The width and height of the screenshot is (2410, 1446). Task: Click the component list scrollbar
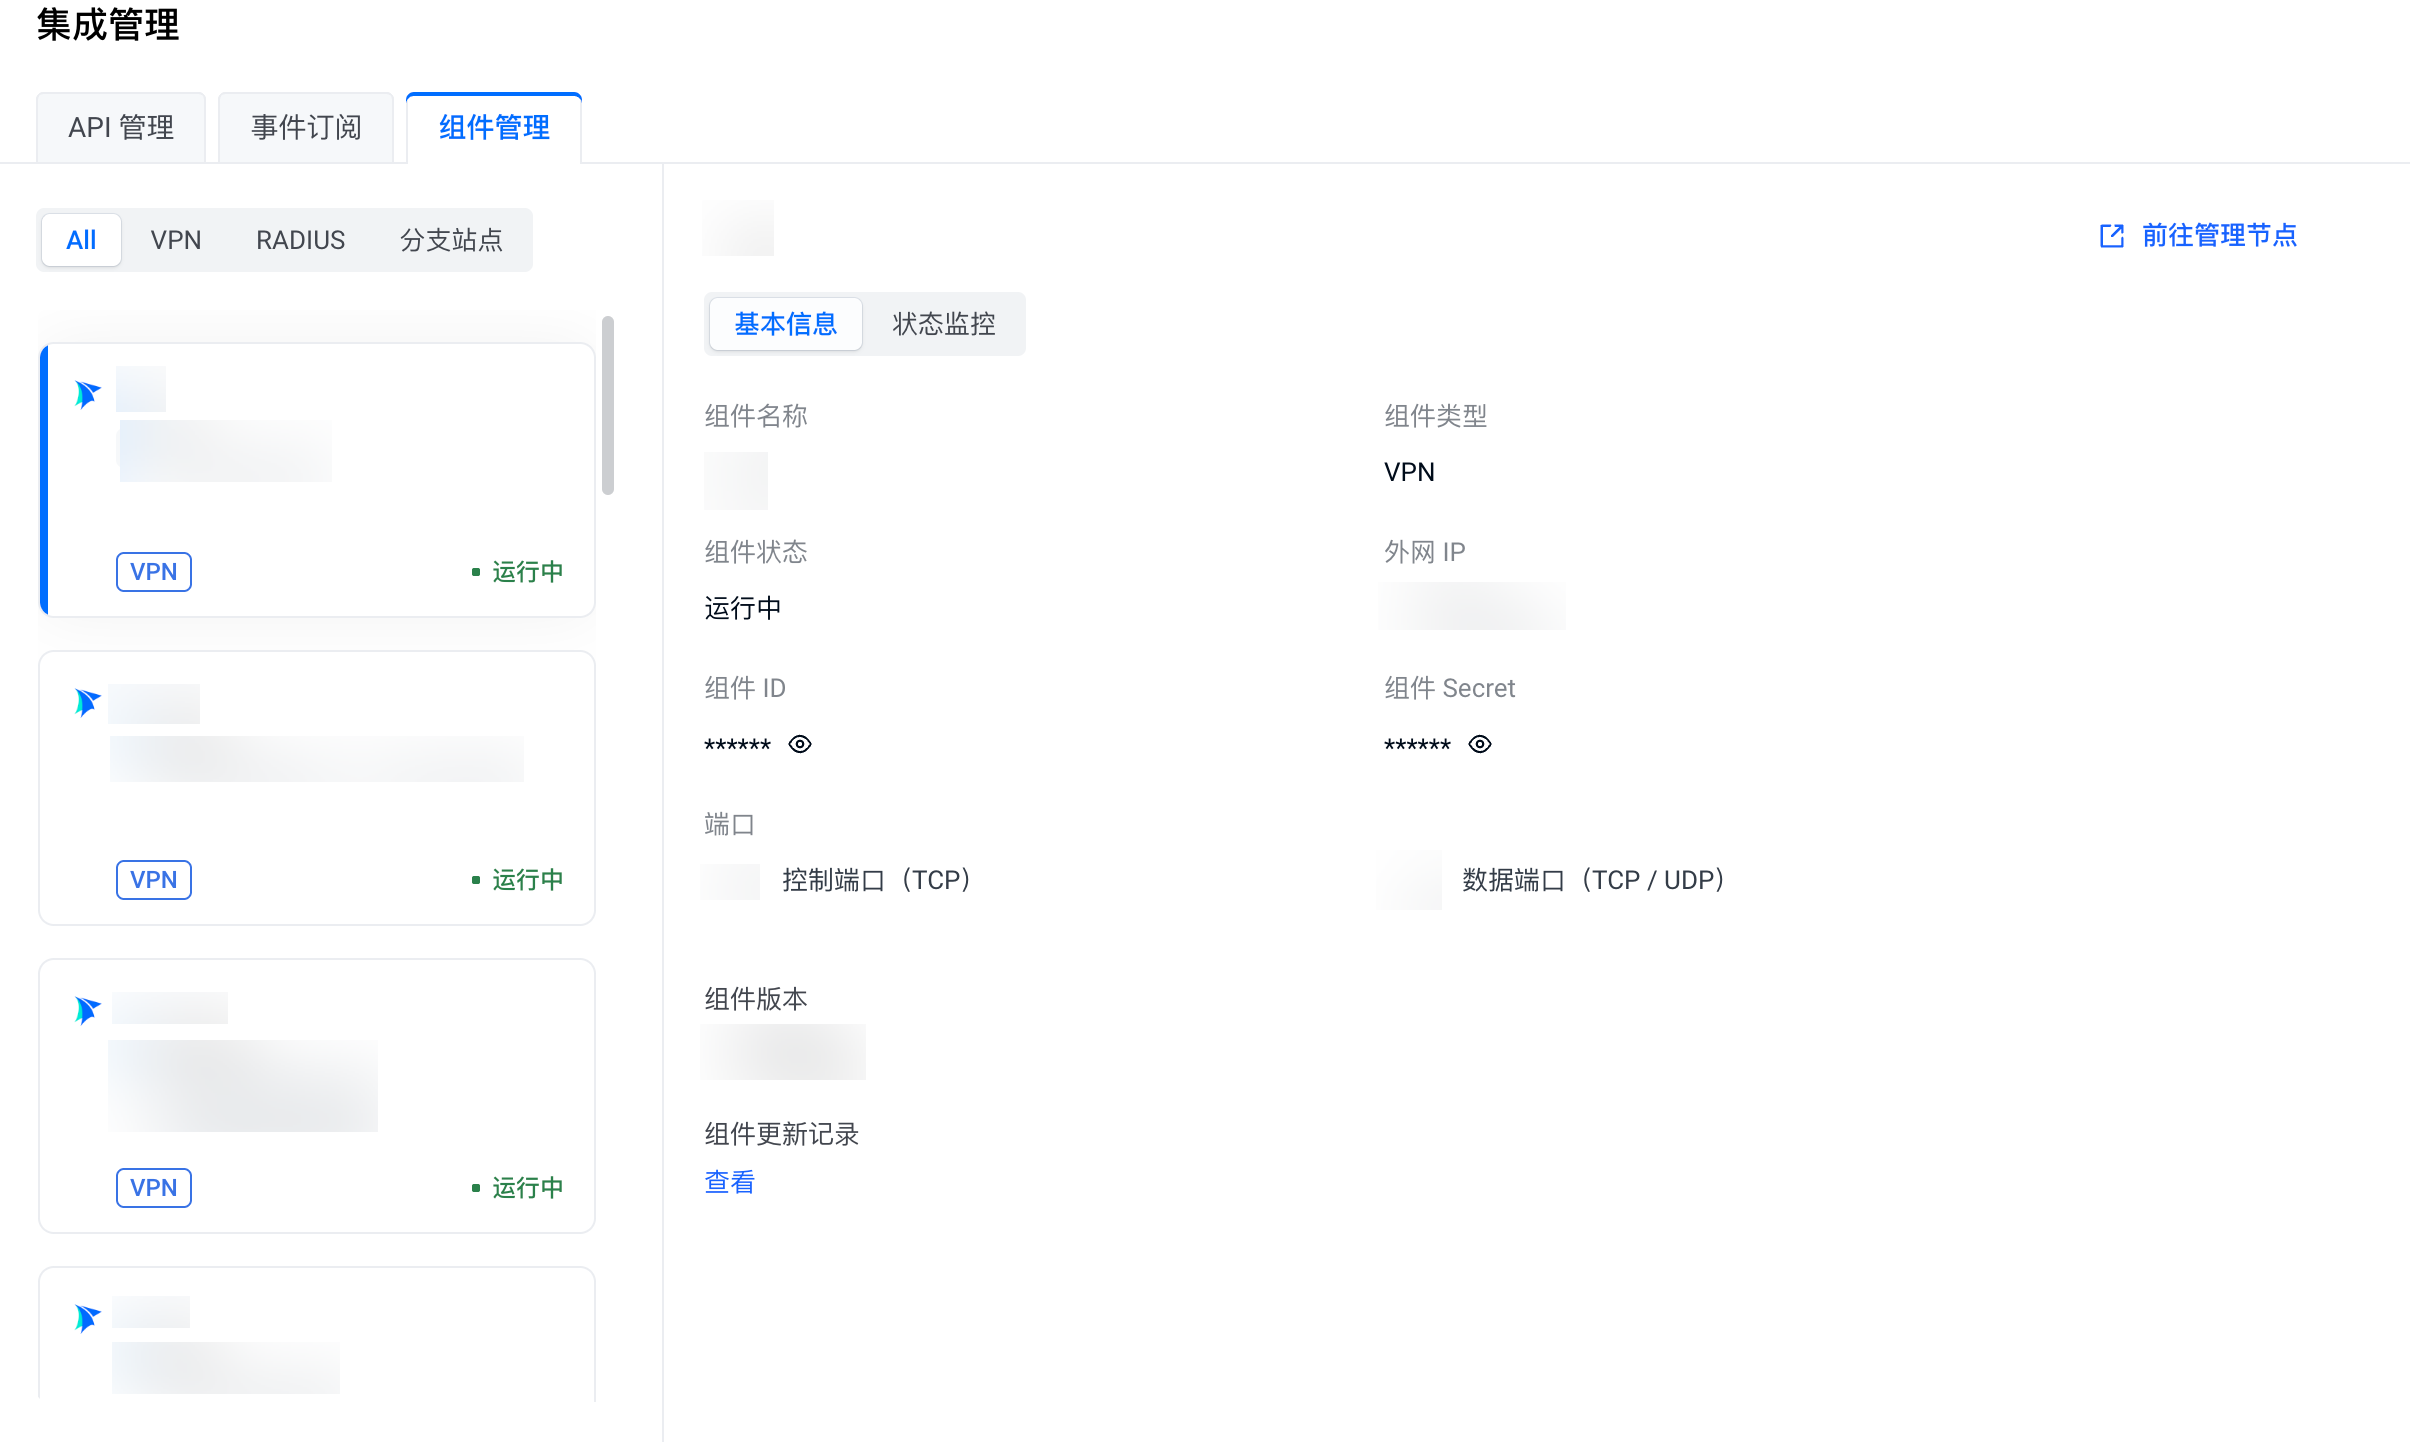(607, 405)
